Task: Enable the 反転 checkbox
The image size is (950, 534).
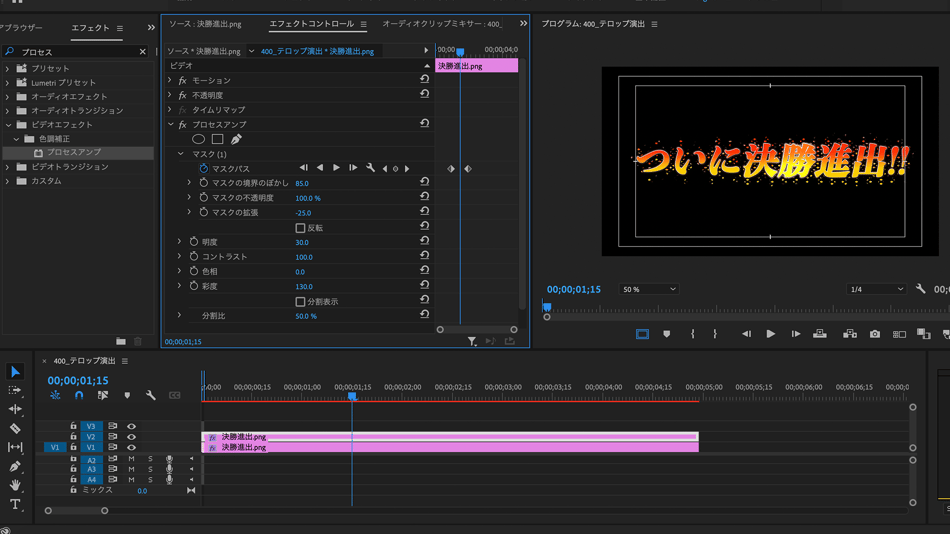Action: tap(300, 228)
